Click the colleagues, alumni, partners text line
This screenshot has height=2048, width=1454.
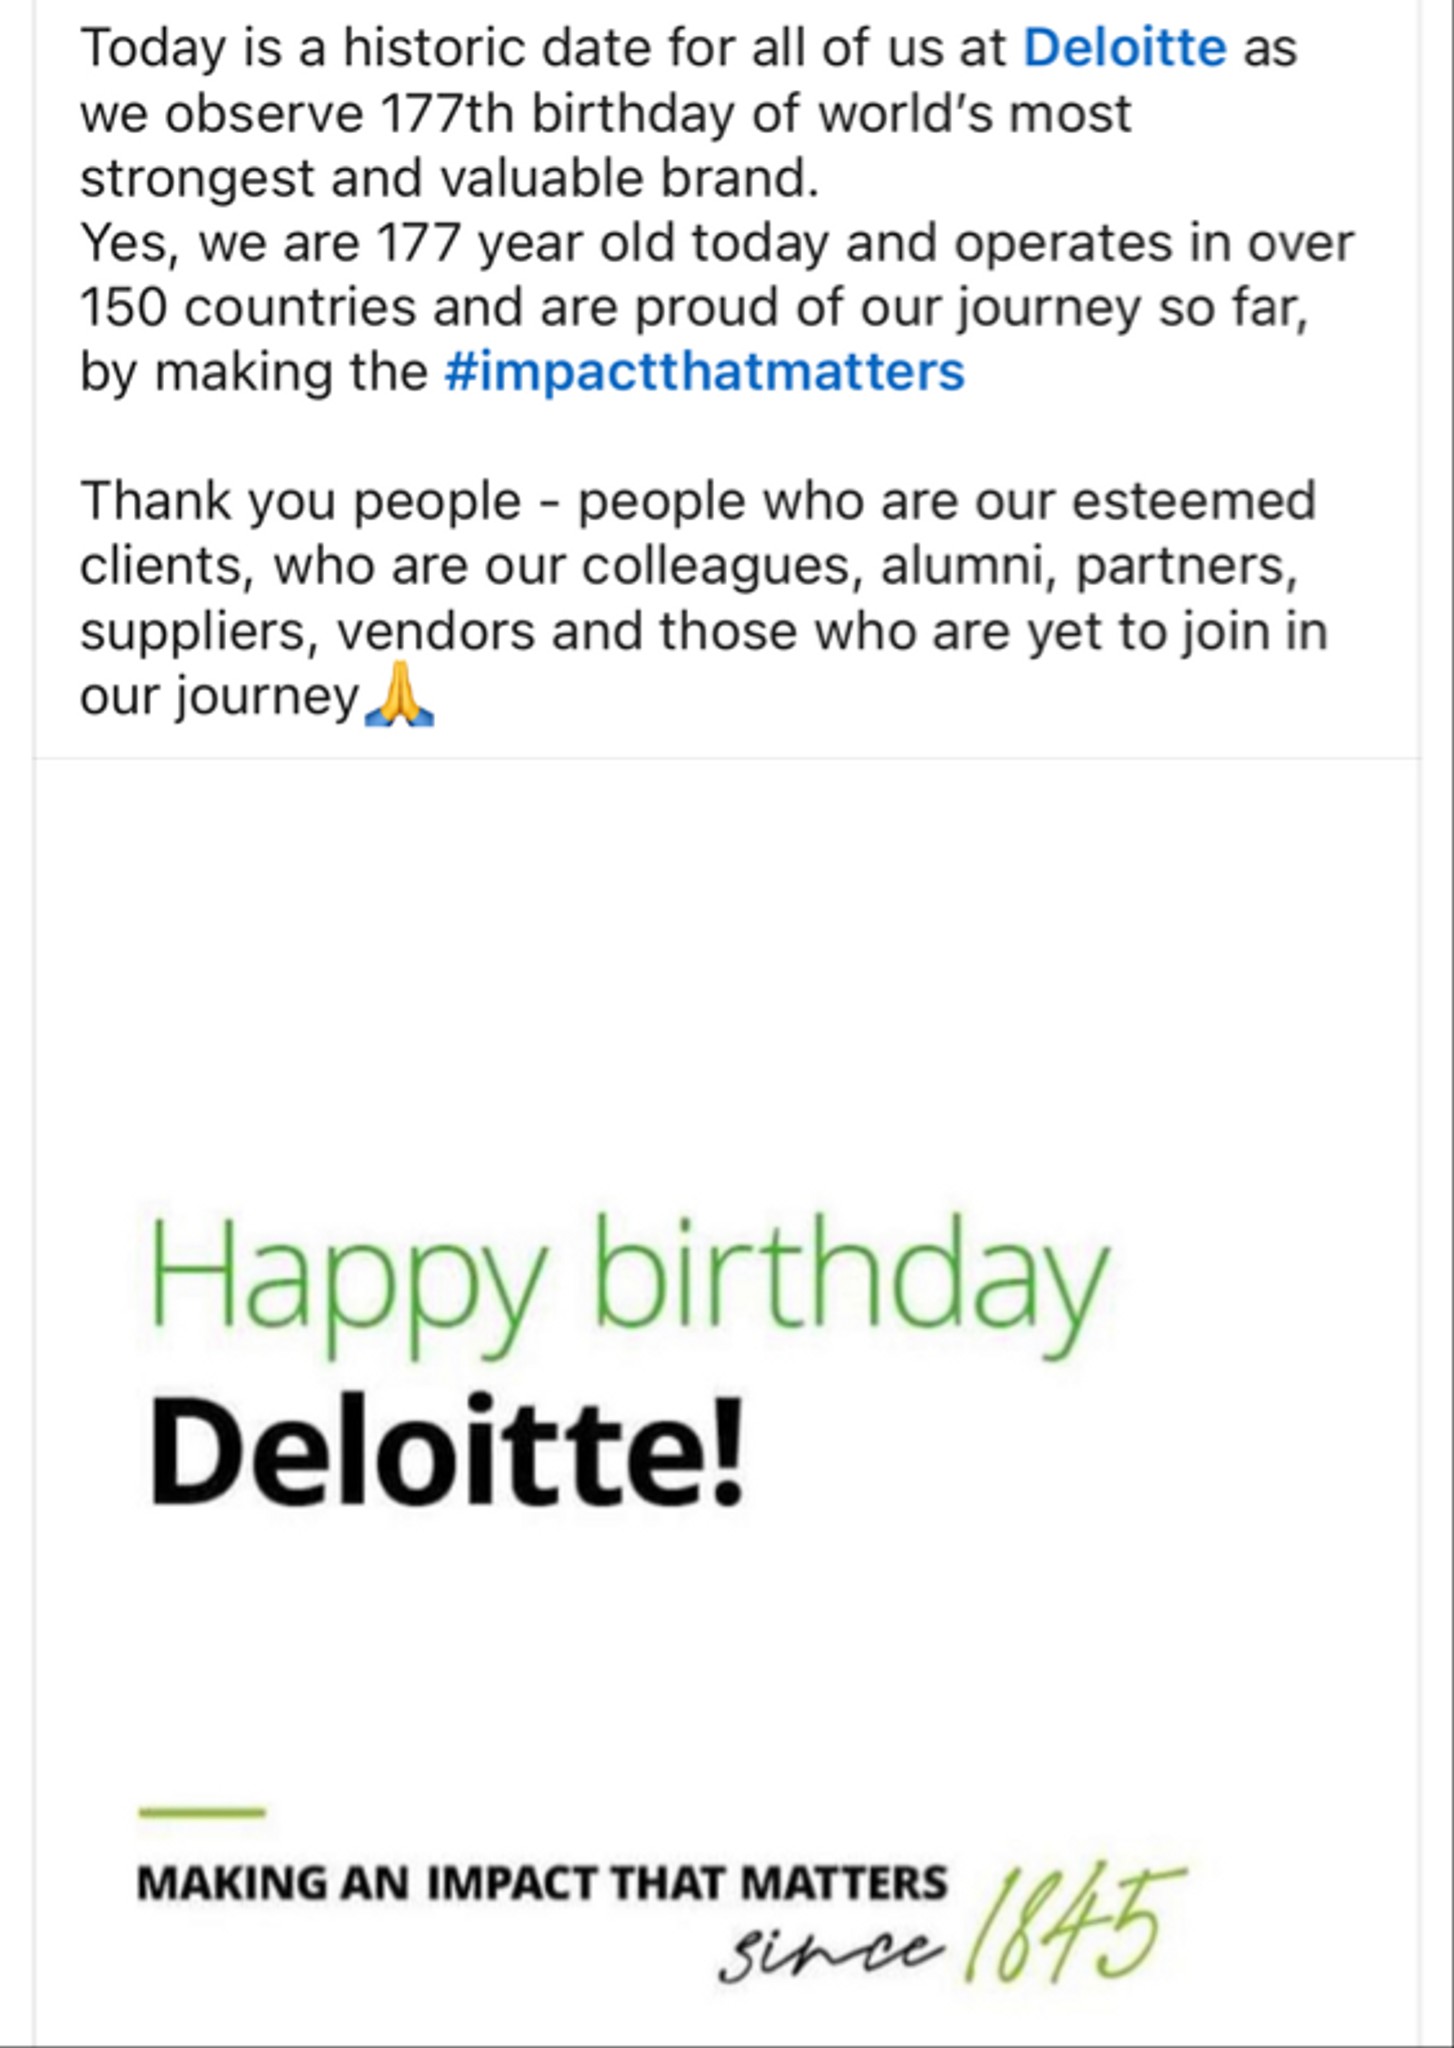point(689,566)
